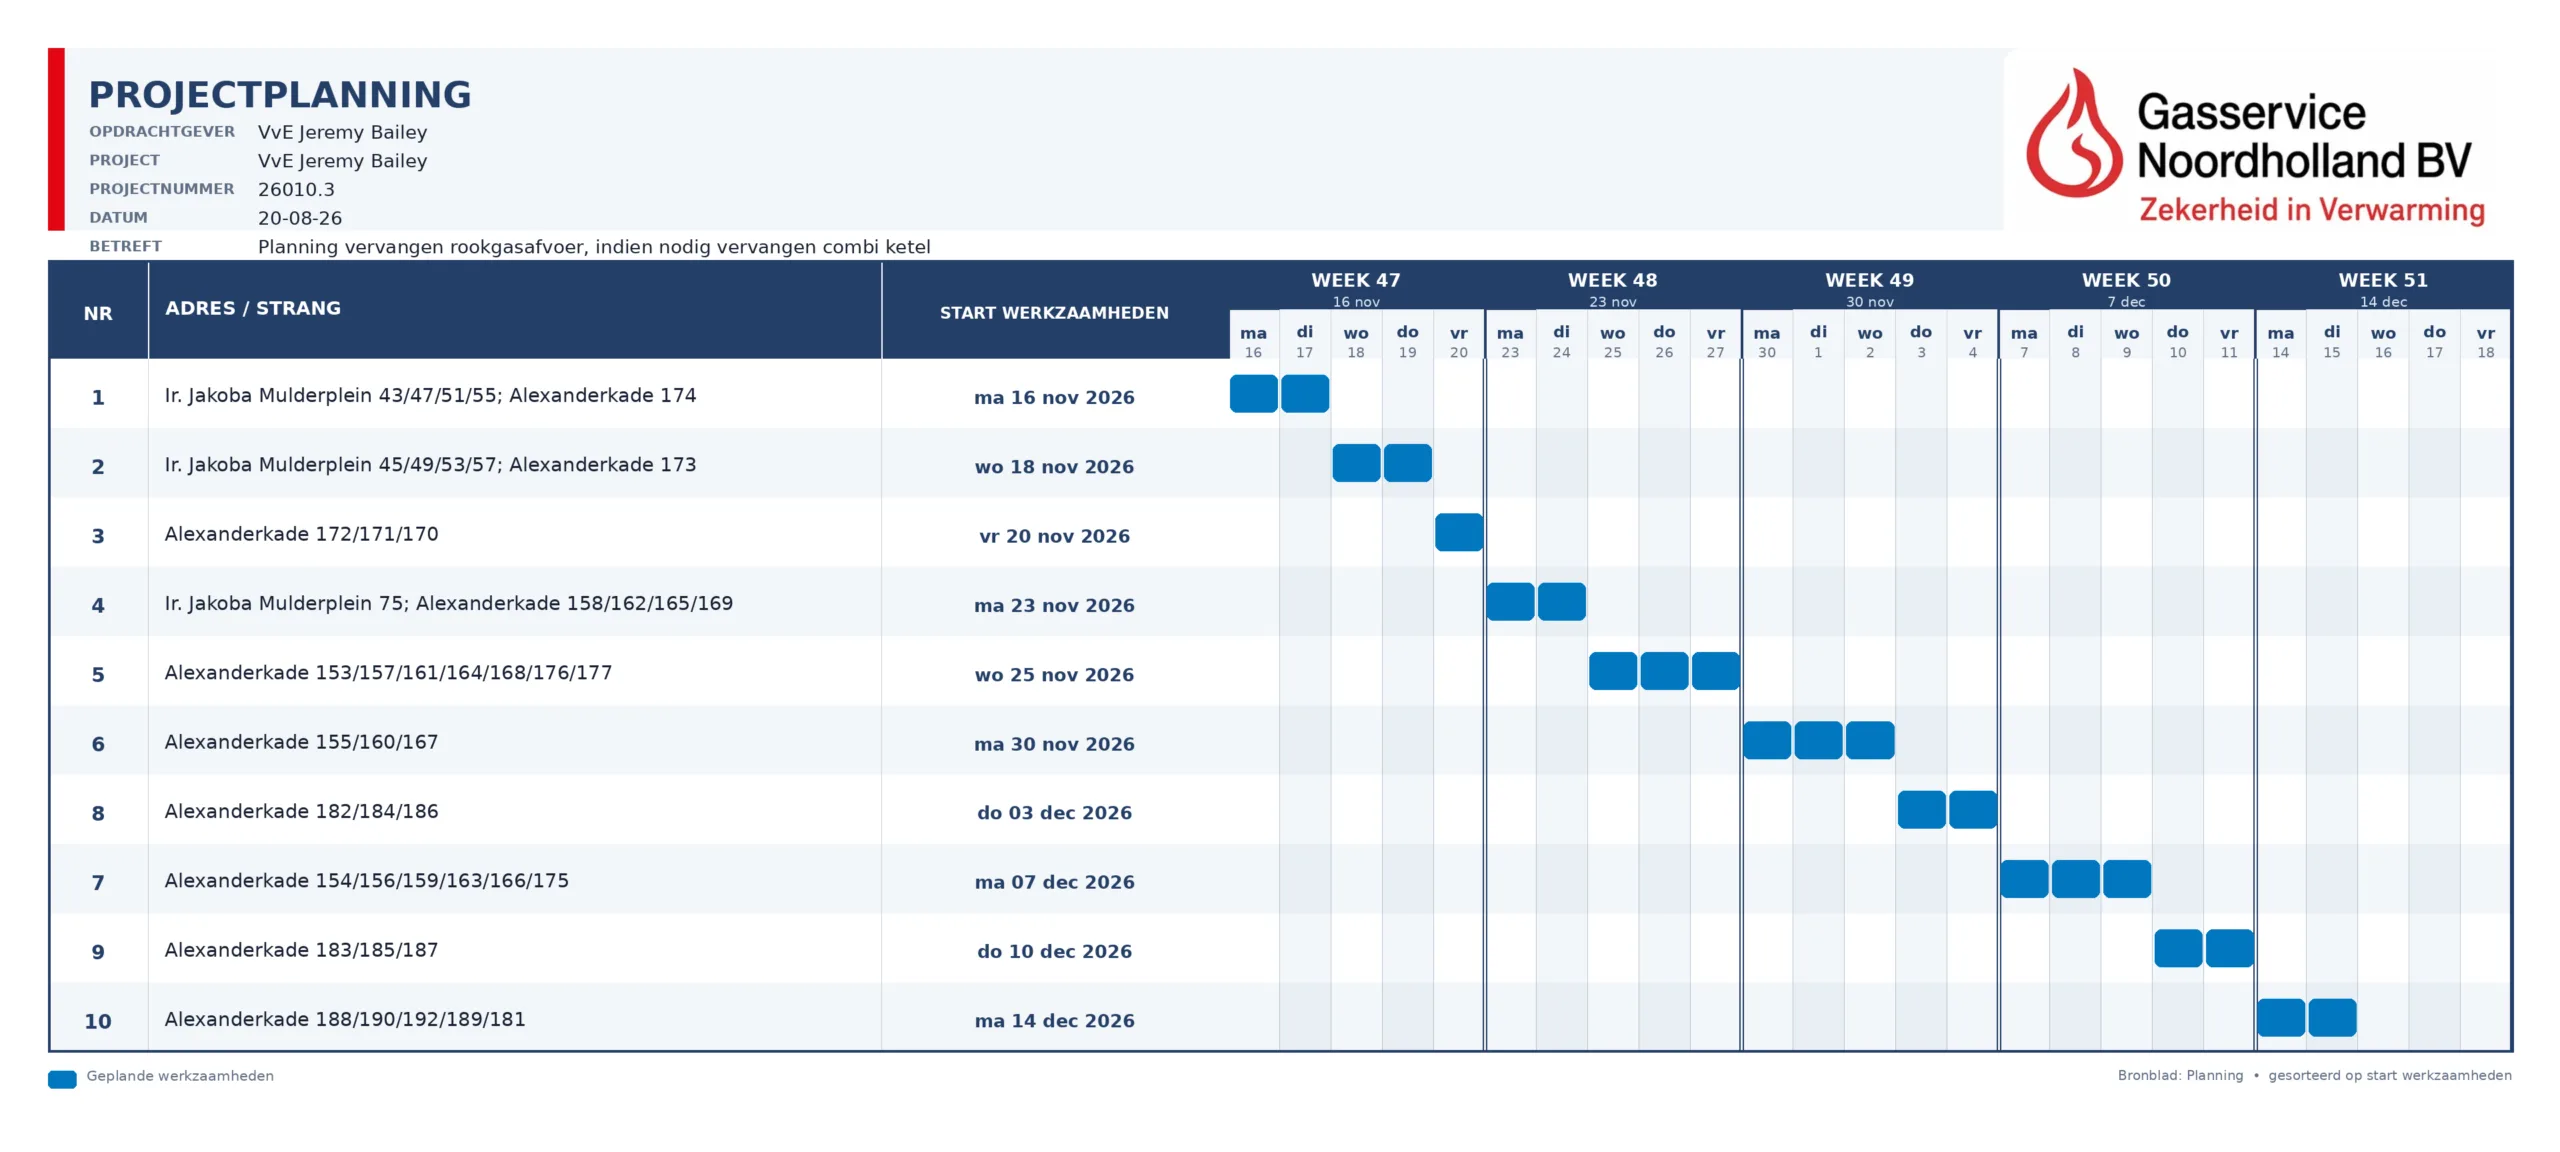Click the do 19 nov bar in row 2
This screenshot has width=2560, height=1152.
(1407, 463)
